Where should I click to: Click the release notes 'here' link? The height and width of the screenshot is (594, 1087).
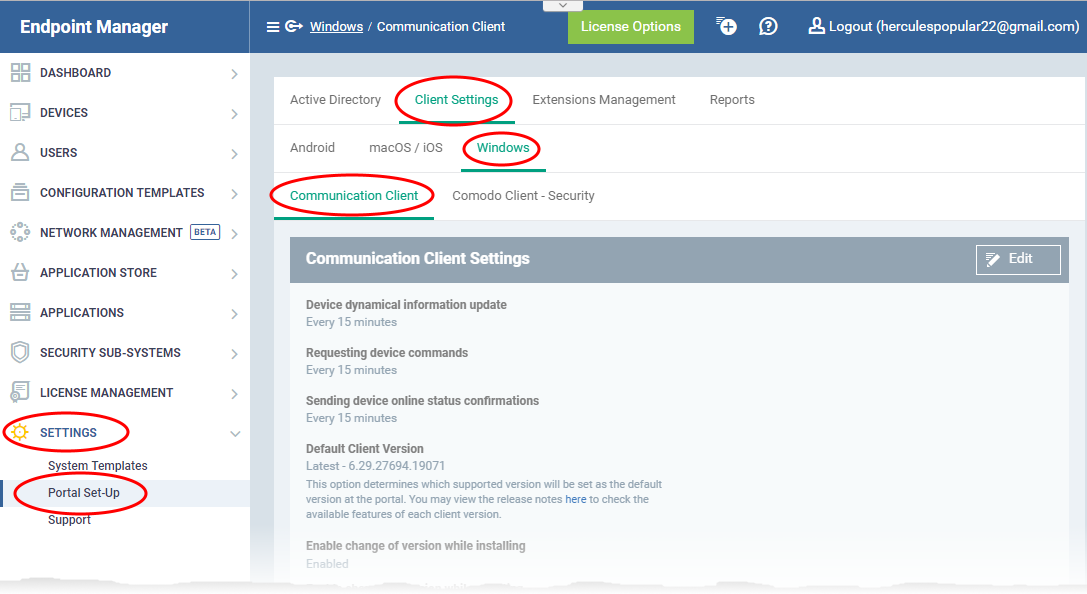coord(575,499)
